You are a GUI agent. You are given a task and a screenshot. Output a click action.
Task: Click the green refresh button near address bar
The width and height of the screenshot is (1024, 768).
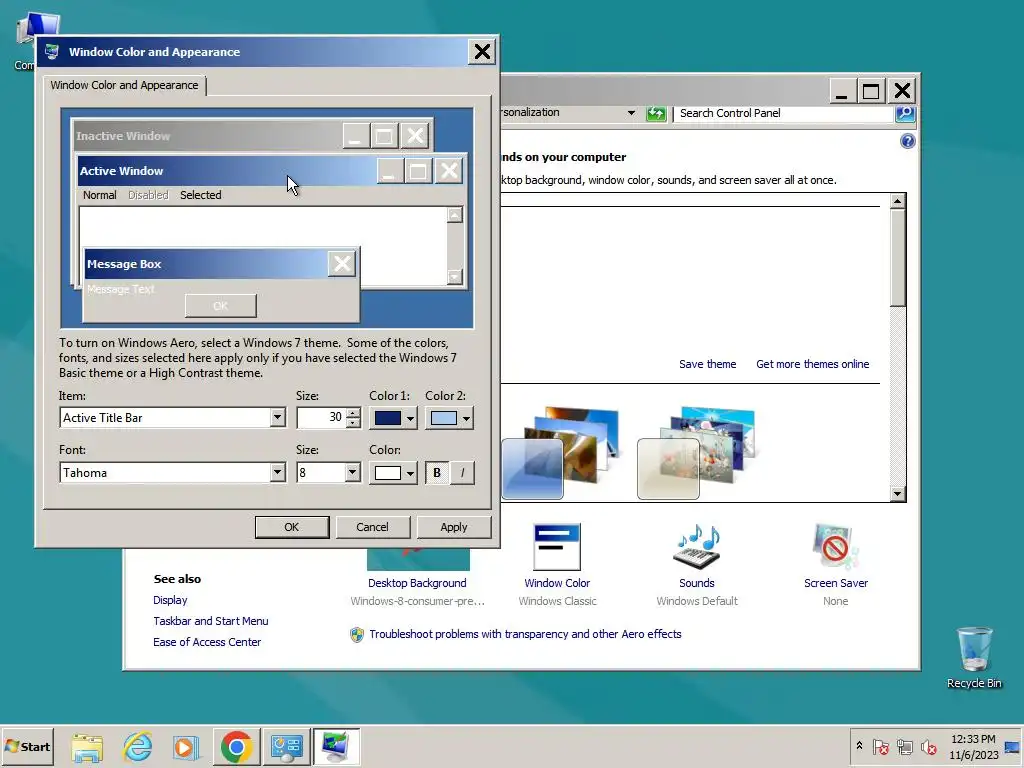(656, 113)
